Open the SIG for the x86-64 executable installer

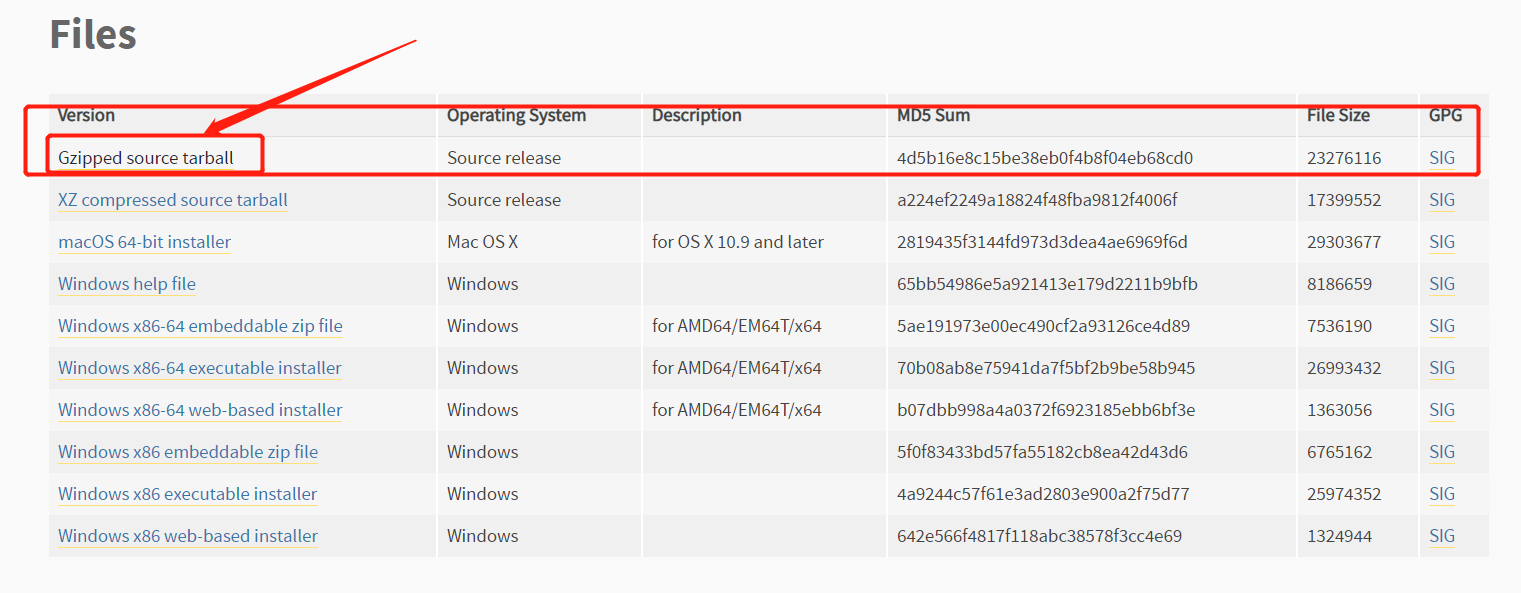pyautogui.click(x=1441, y=367)
